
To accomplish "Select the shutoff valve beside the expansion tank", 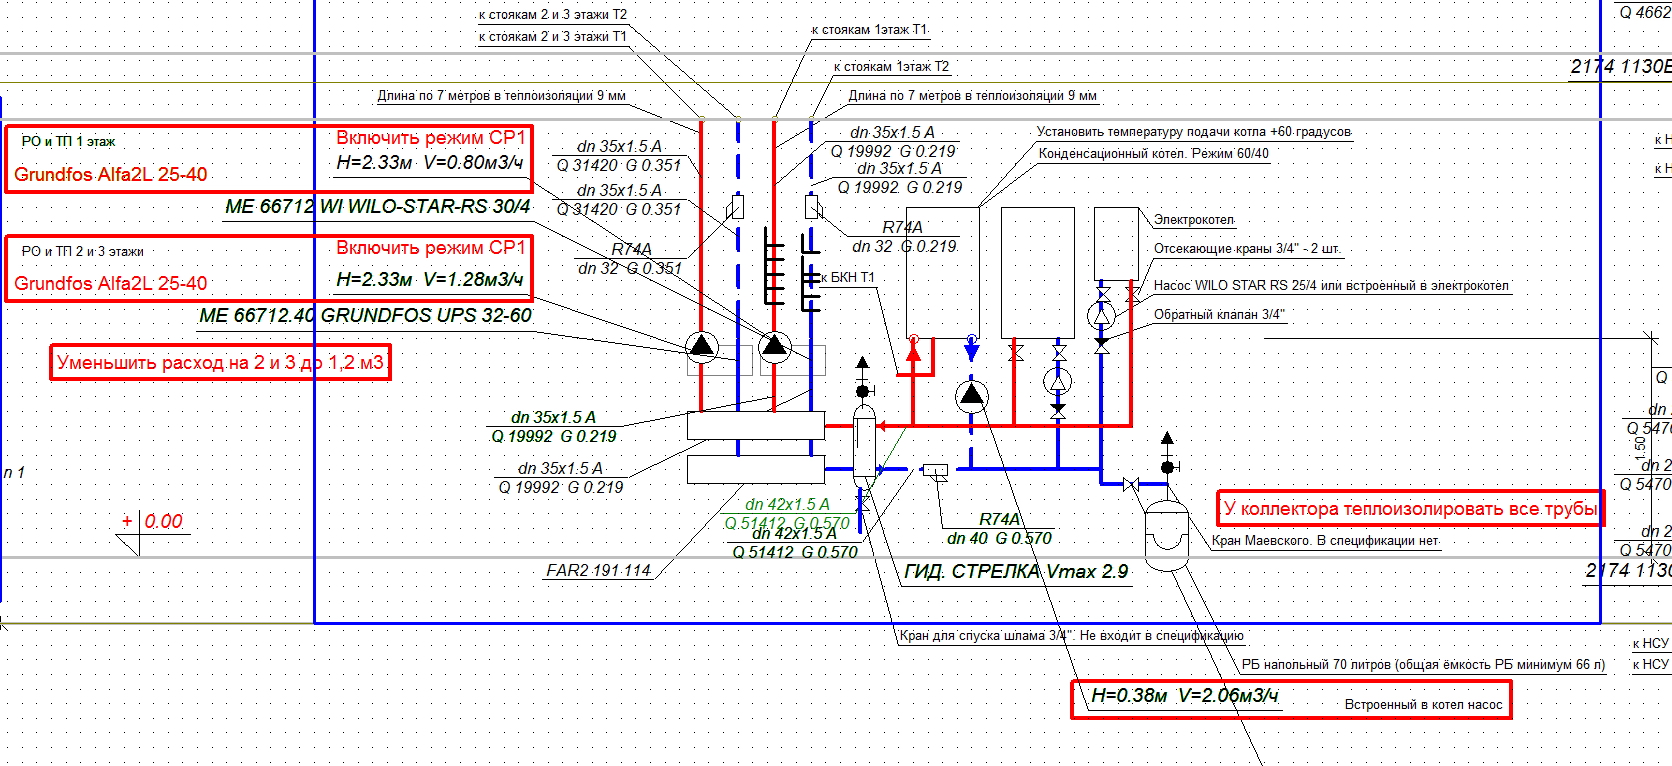I will 1131,485.
